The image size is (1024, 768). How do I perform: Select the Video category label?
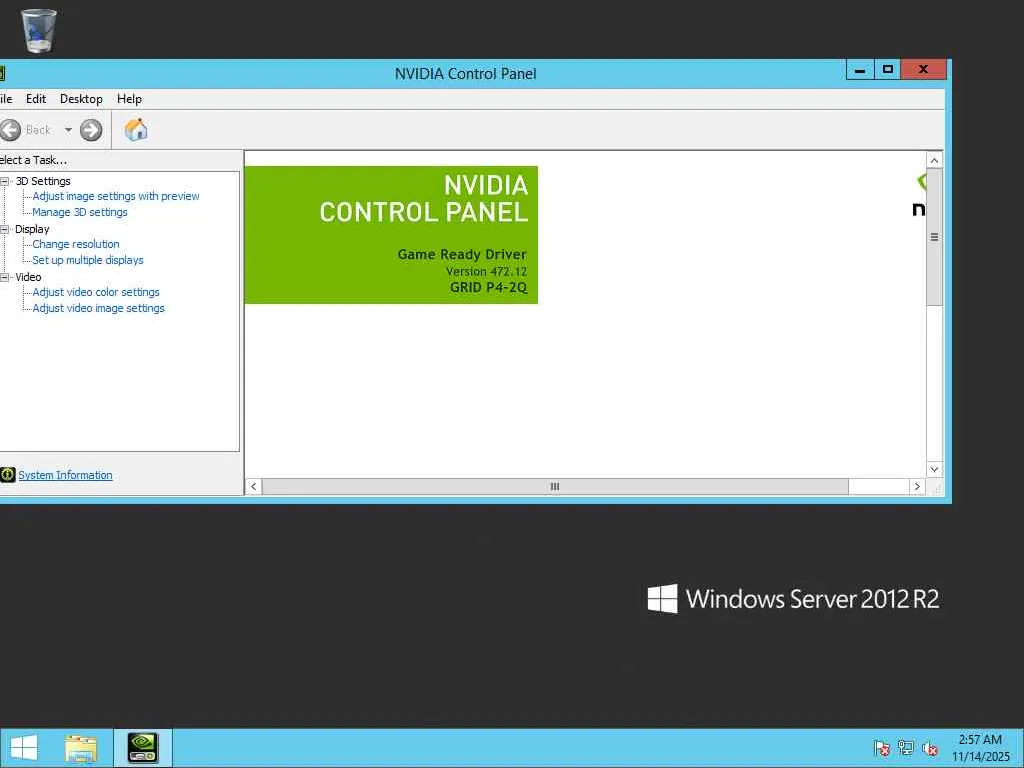tap(28, 277)
